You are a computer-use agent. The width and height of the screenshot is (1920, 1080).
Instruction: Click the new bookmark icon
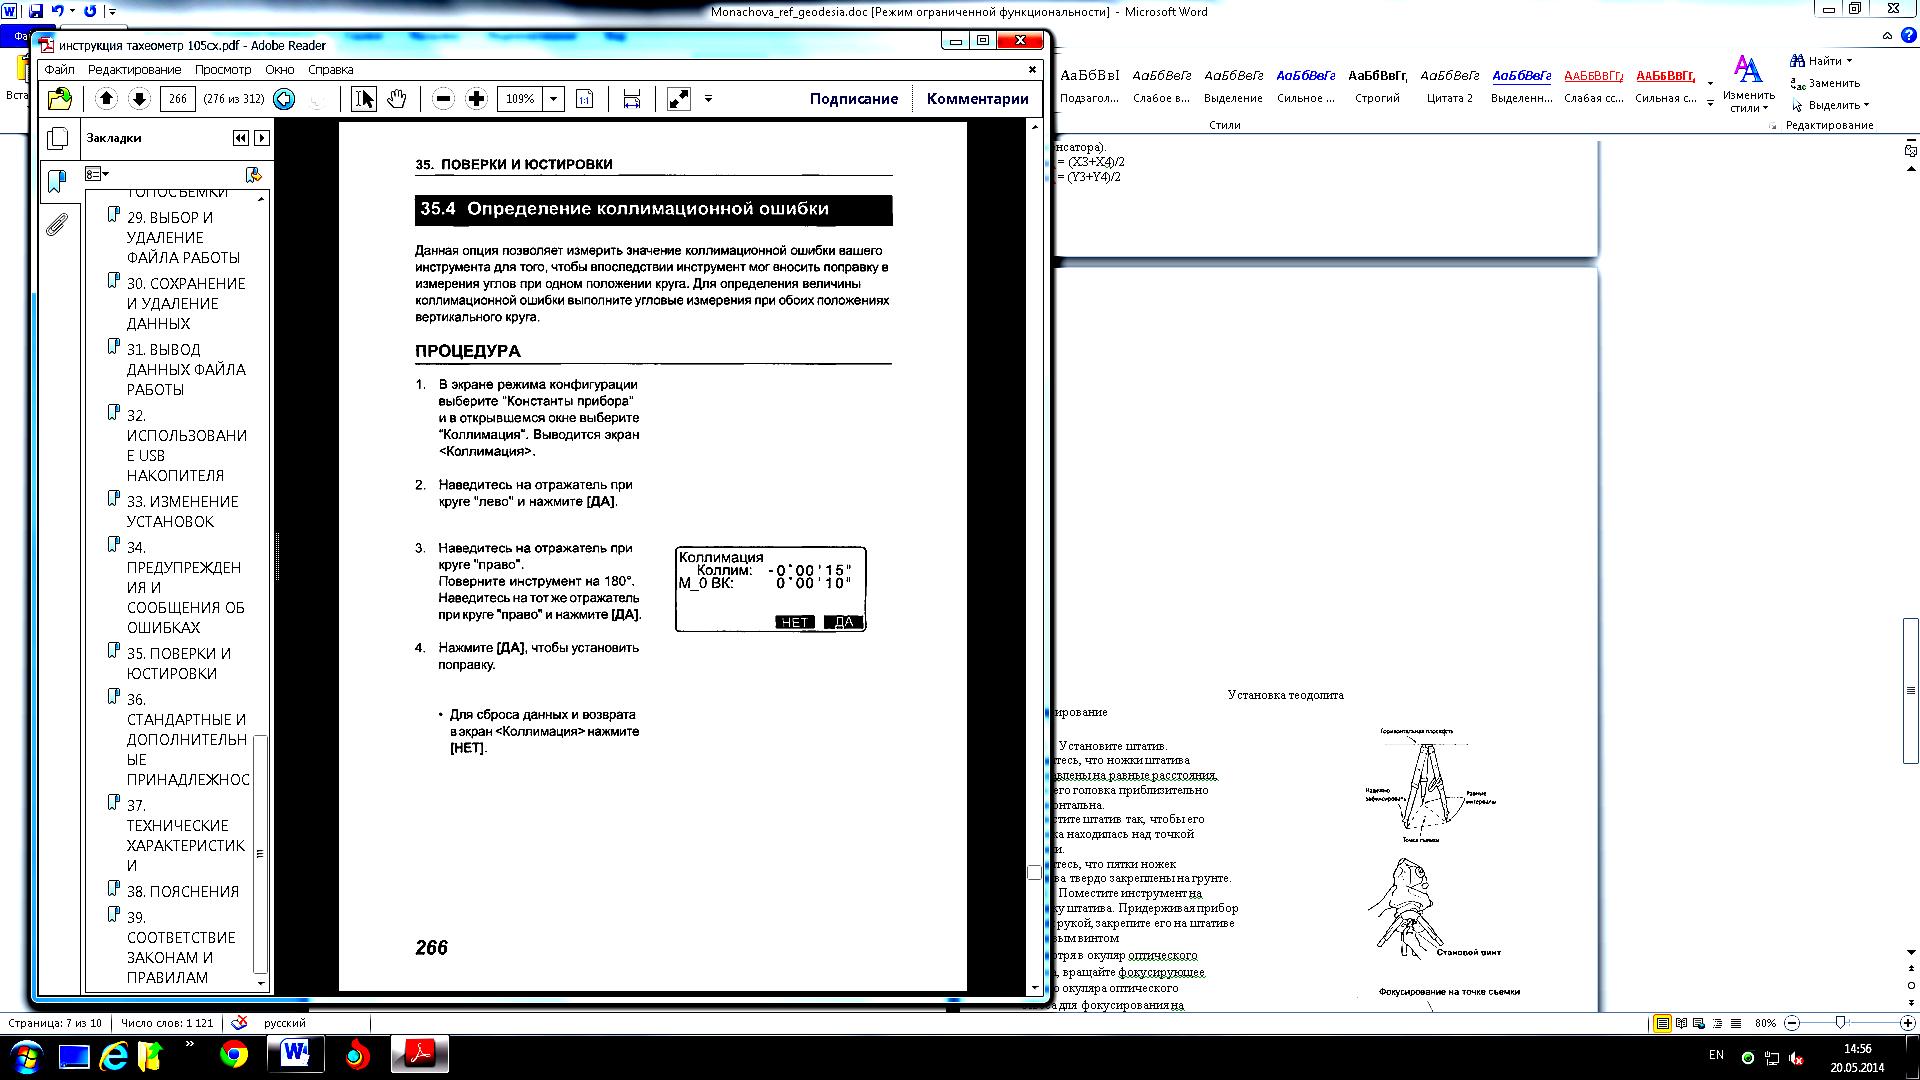coord(253,174)
